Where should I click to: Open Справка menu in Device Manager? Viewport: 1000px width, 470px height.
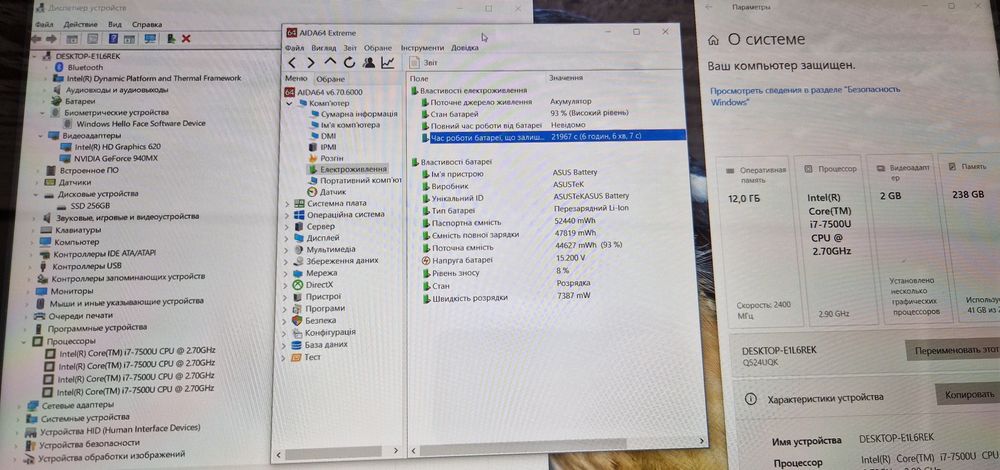[147, 24]
